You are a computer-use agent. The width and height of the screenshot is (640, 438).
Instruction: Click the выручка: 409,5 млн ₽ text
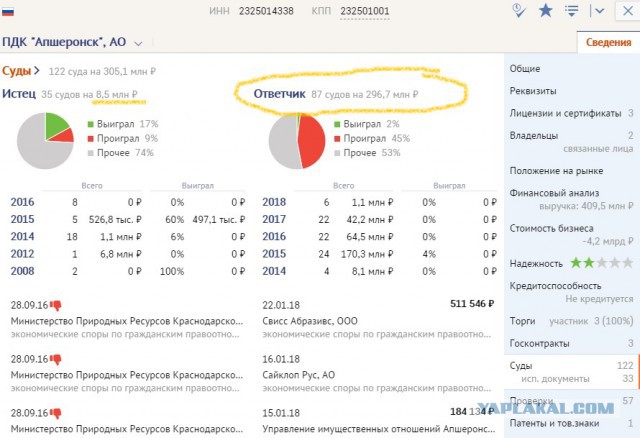pos(586,206)
